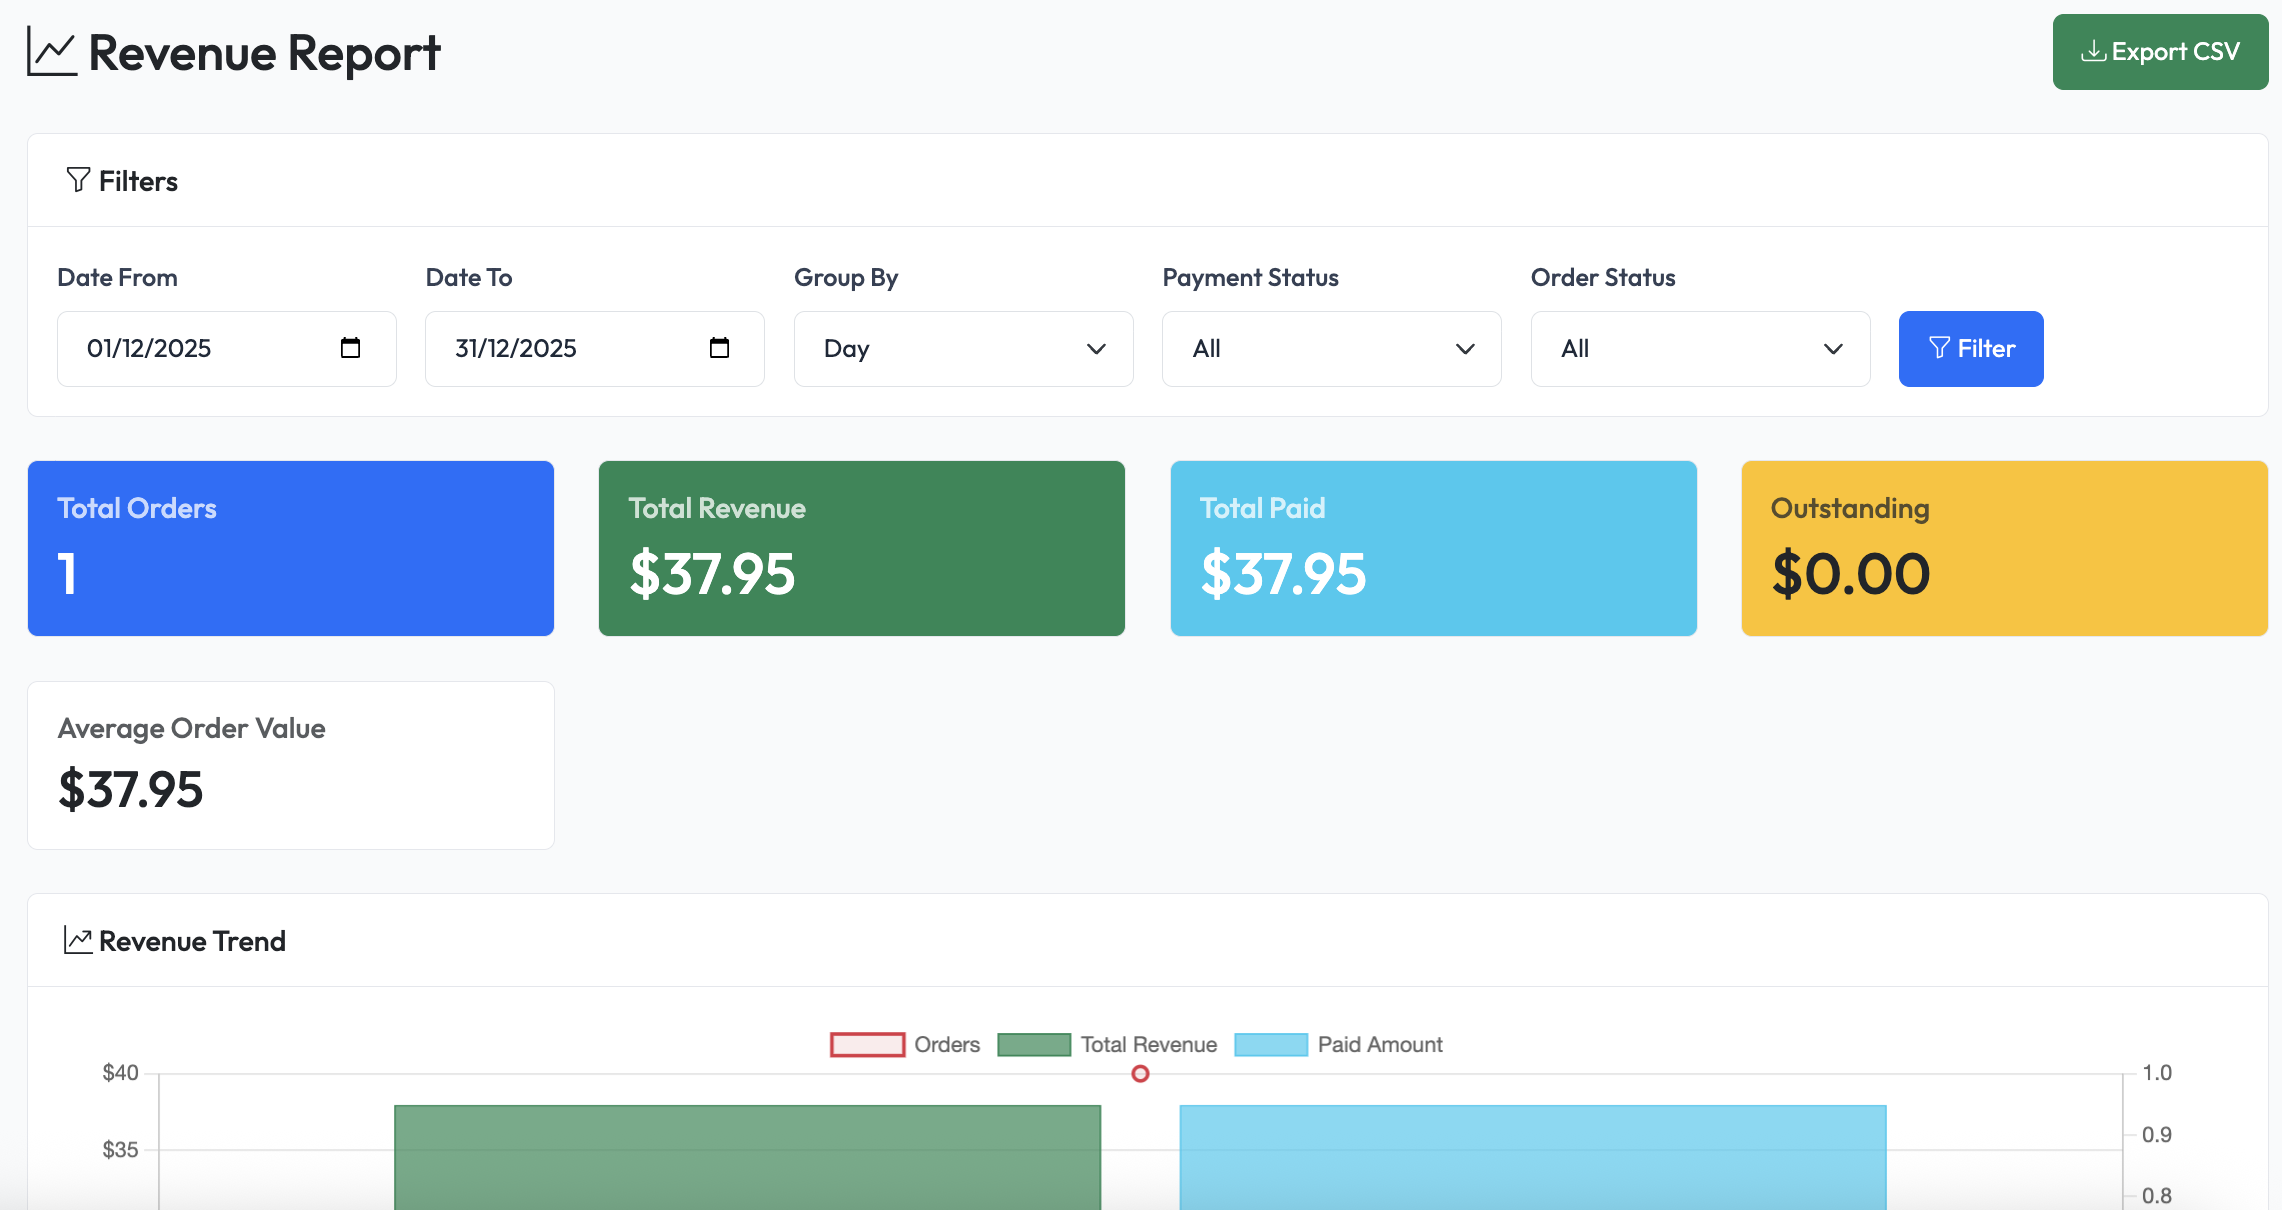Select the Total Orders summary card
2282x1210 pixels.
pyautogui.click(x=290, y=548)
